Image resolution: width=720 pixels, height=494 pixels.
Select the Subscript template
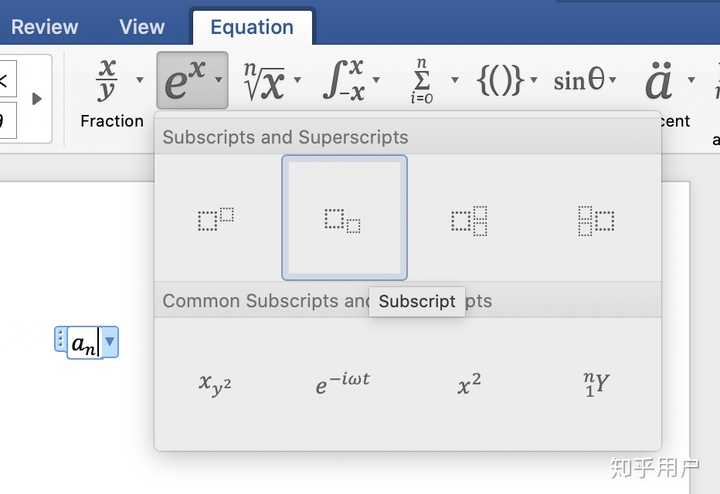344,218
